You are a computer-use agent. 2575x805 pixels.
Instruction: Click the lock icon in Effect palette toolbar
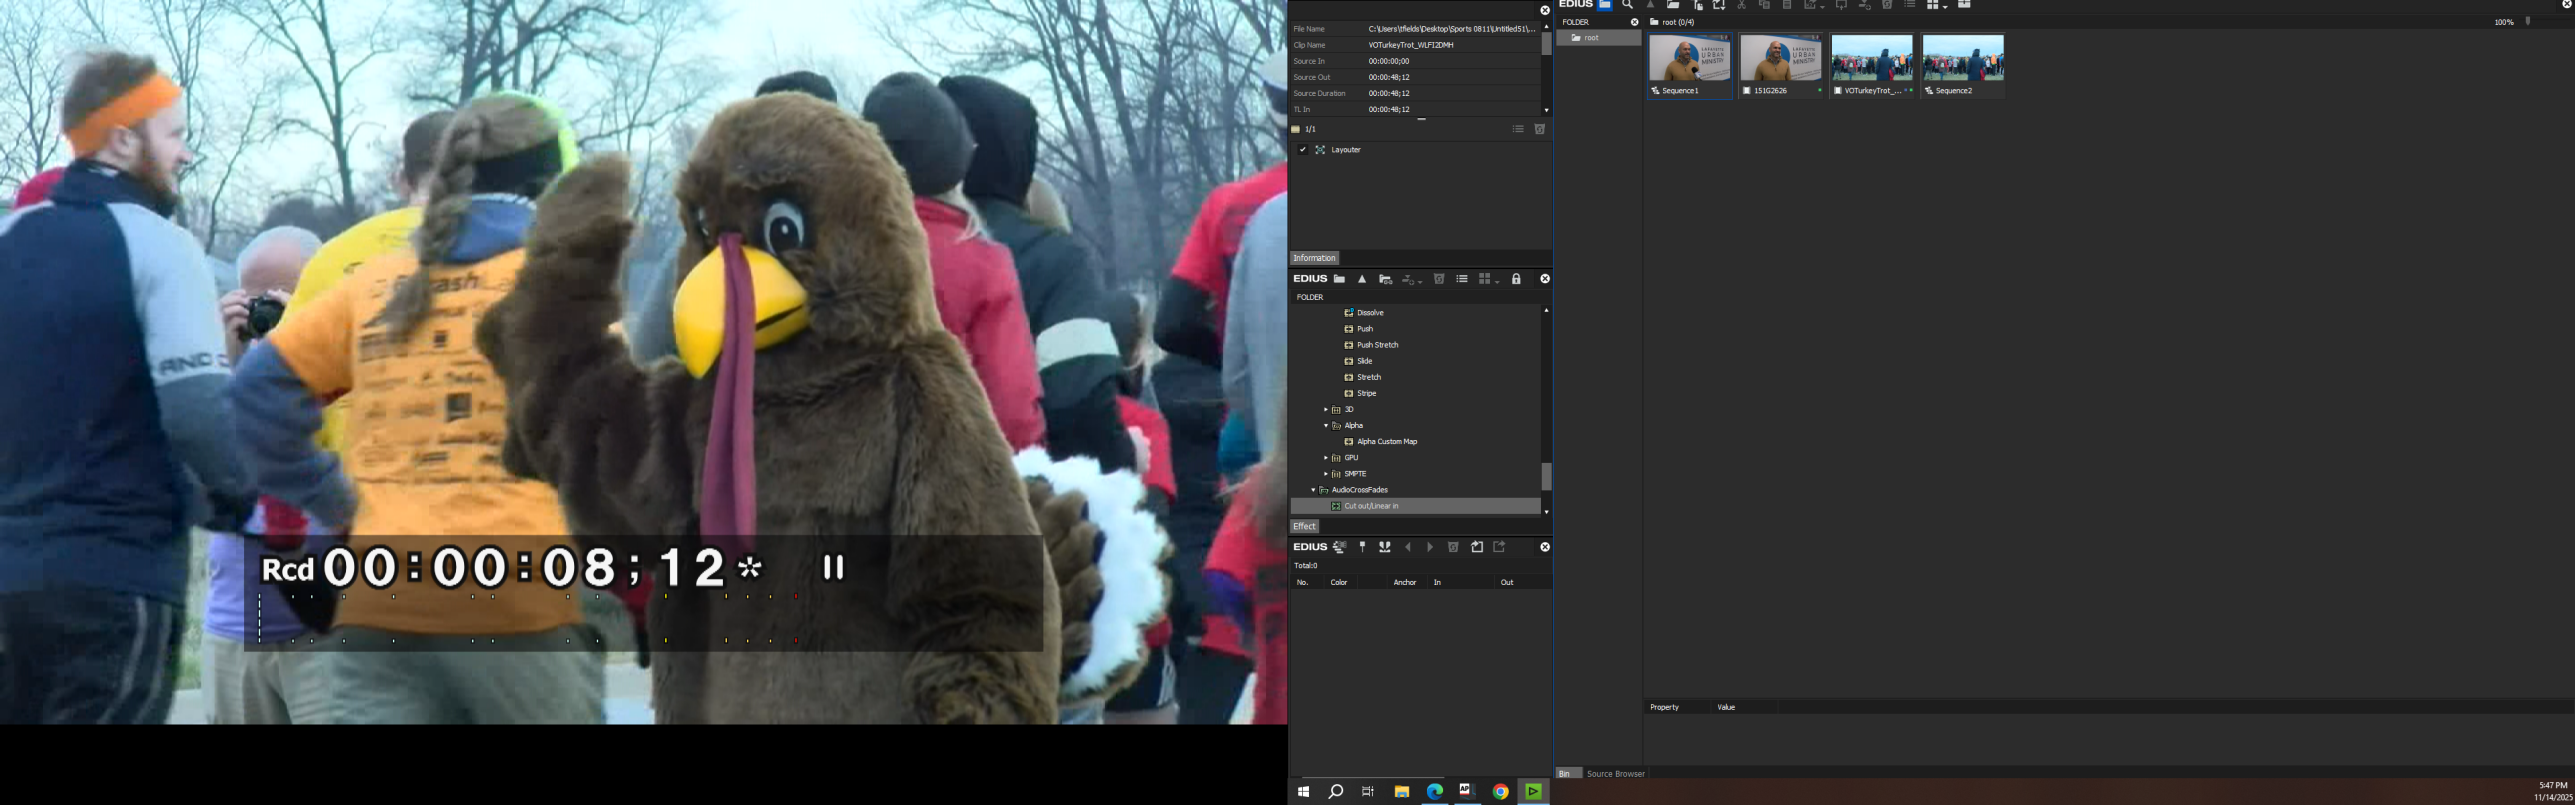(x=1516, y=279)
